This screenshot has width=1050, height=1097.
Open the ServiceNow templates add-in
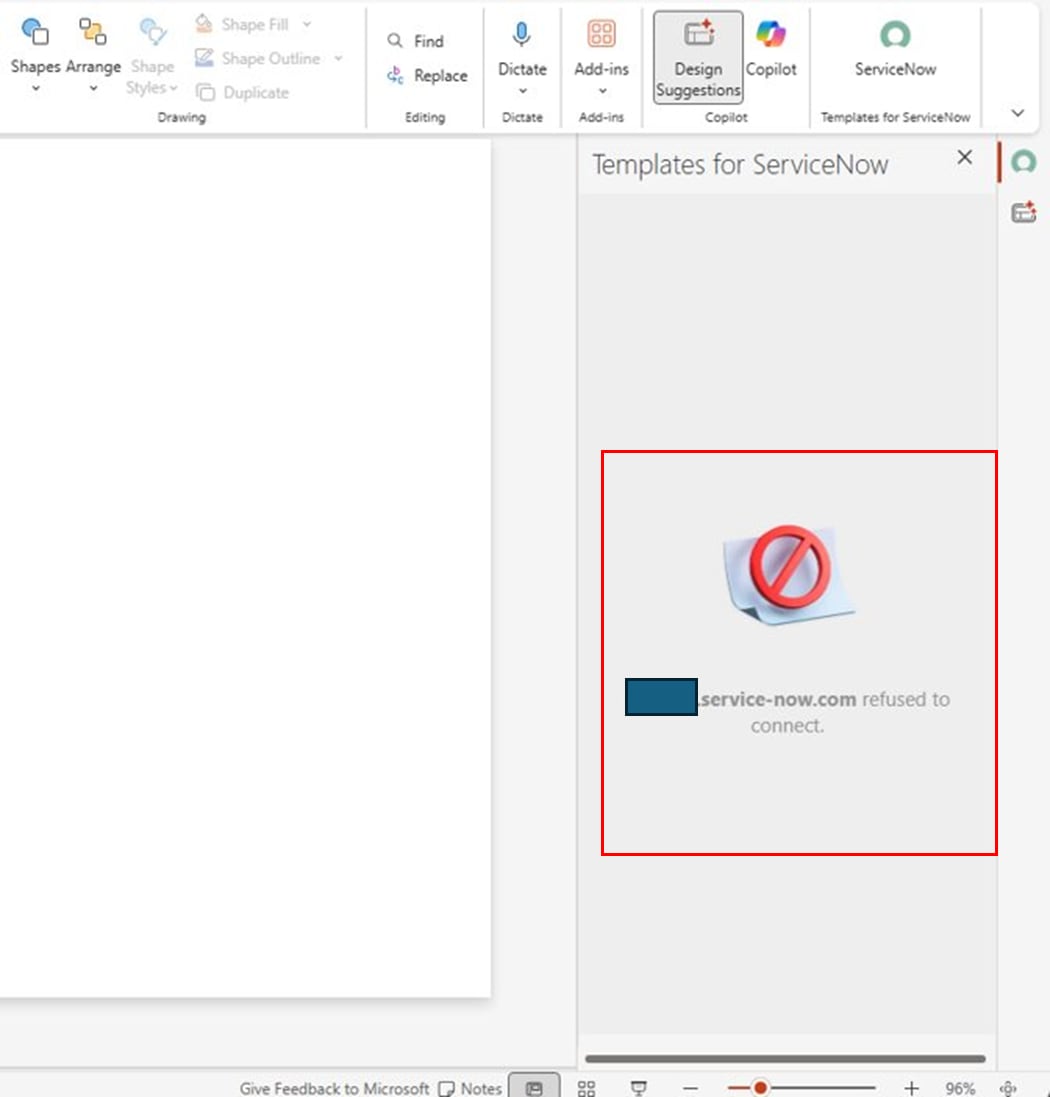pyautogui.click(x=895, y=50)
